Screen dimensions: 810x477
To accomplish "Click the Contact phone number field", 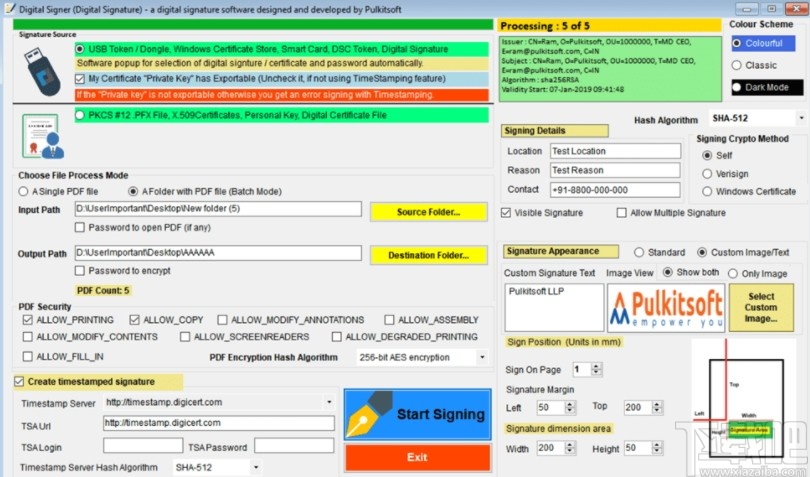I will click(615, 190).
